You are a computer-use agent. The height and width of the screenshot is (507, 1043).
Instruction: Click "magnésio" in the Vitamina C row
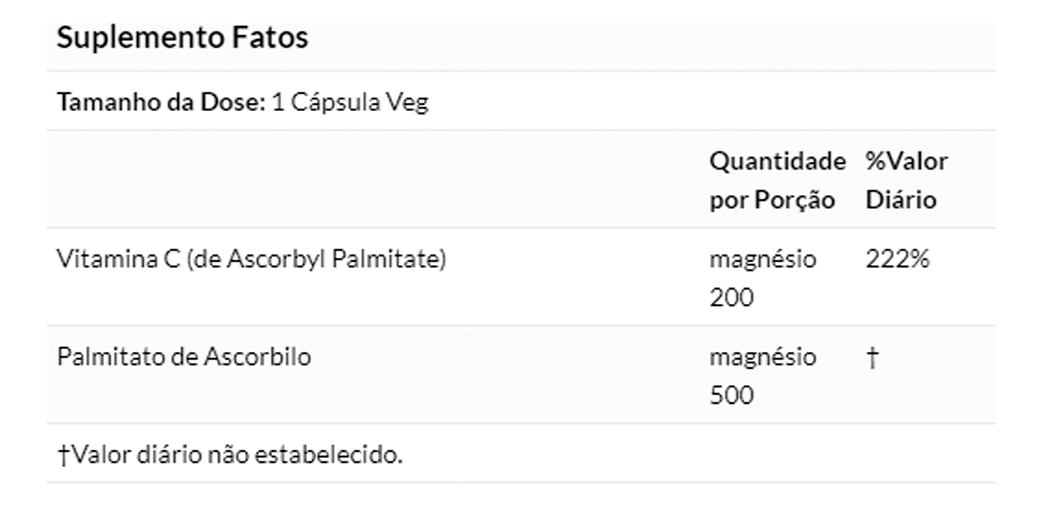762,259
